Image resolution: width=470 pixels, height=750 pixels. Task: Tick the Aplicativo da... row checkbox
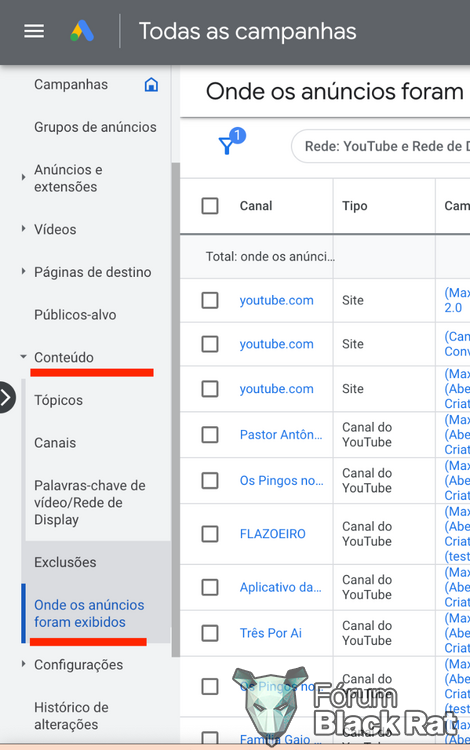click(x=210, y=587)
